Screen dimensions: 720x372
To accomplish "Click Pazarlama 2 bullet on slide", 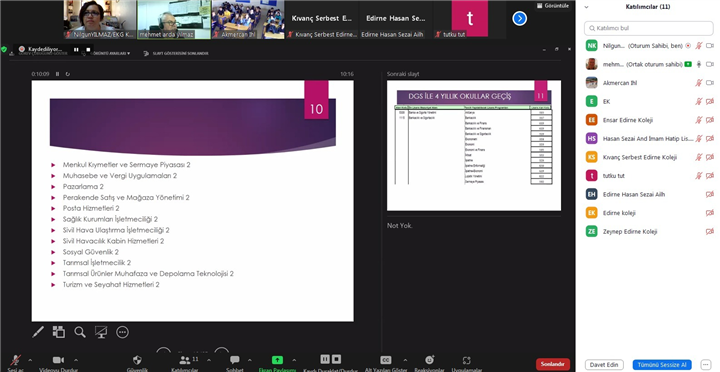I will click(x=83, y=186).
